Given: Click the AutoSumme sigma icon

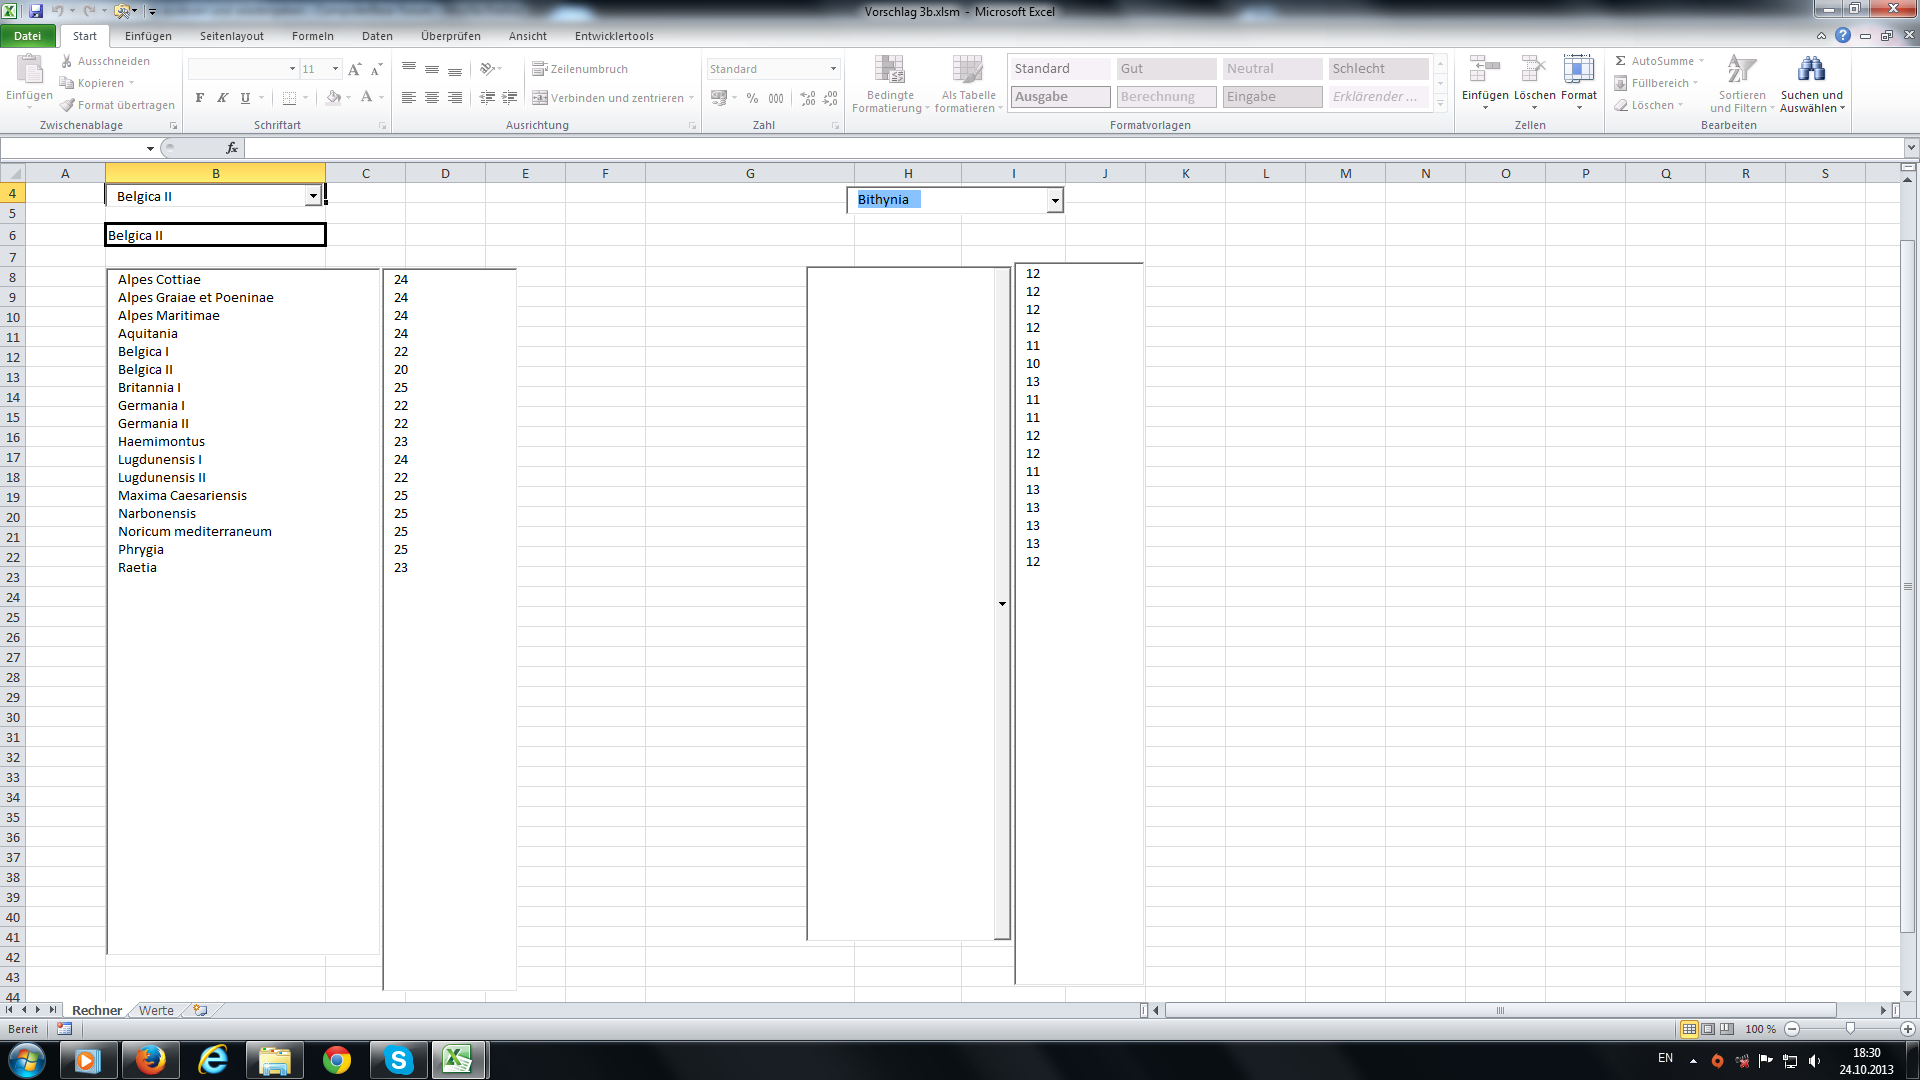Looking at the screenshot, I should click(1621, 61).
